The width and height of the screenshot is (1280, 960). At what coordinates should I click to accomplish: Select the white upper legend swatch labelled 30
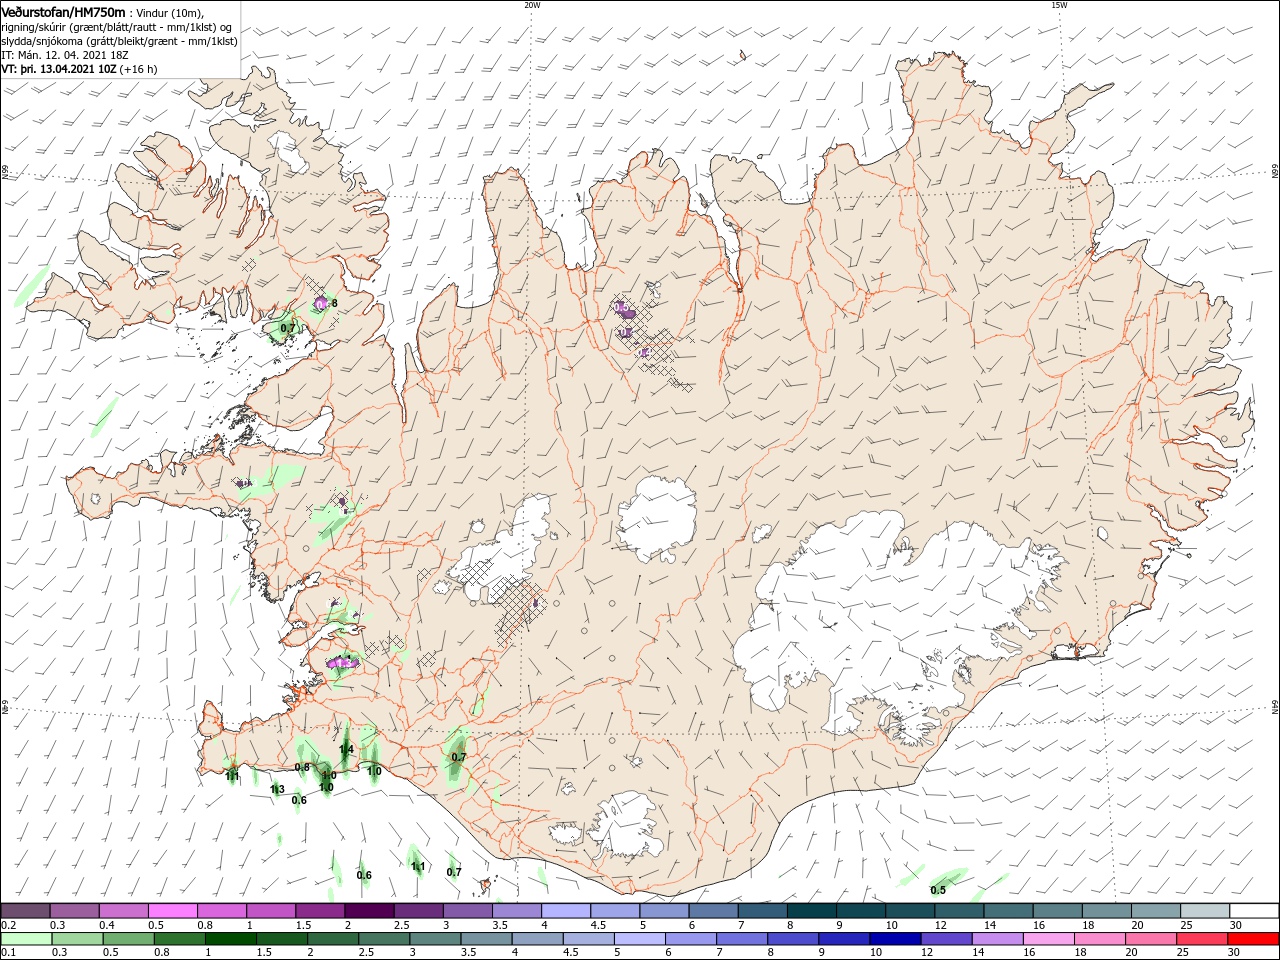[1254, 910]
